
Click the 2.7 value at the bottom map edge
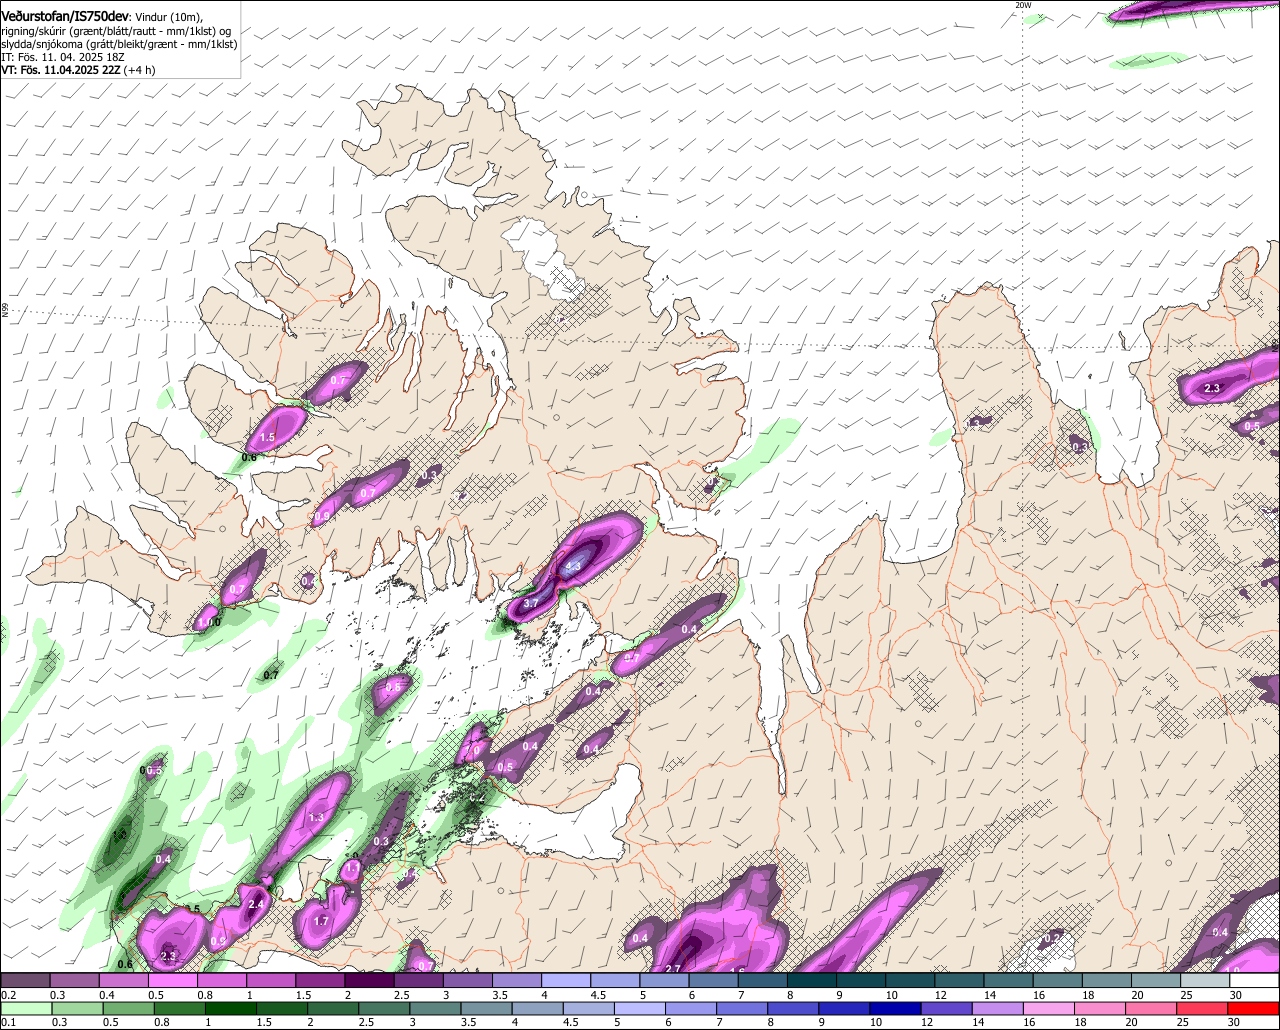(x=673, y=967)
